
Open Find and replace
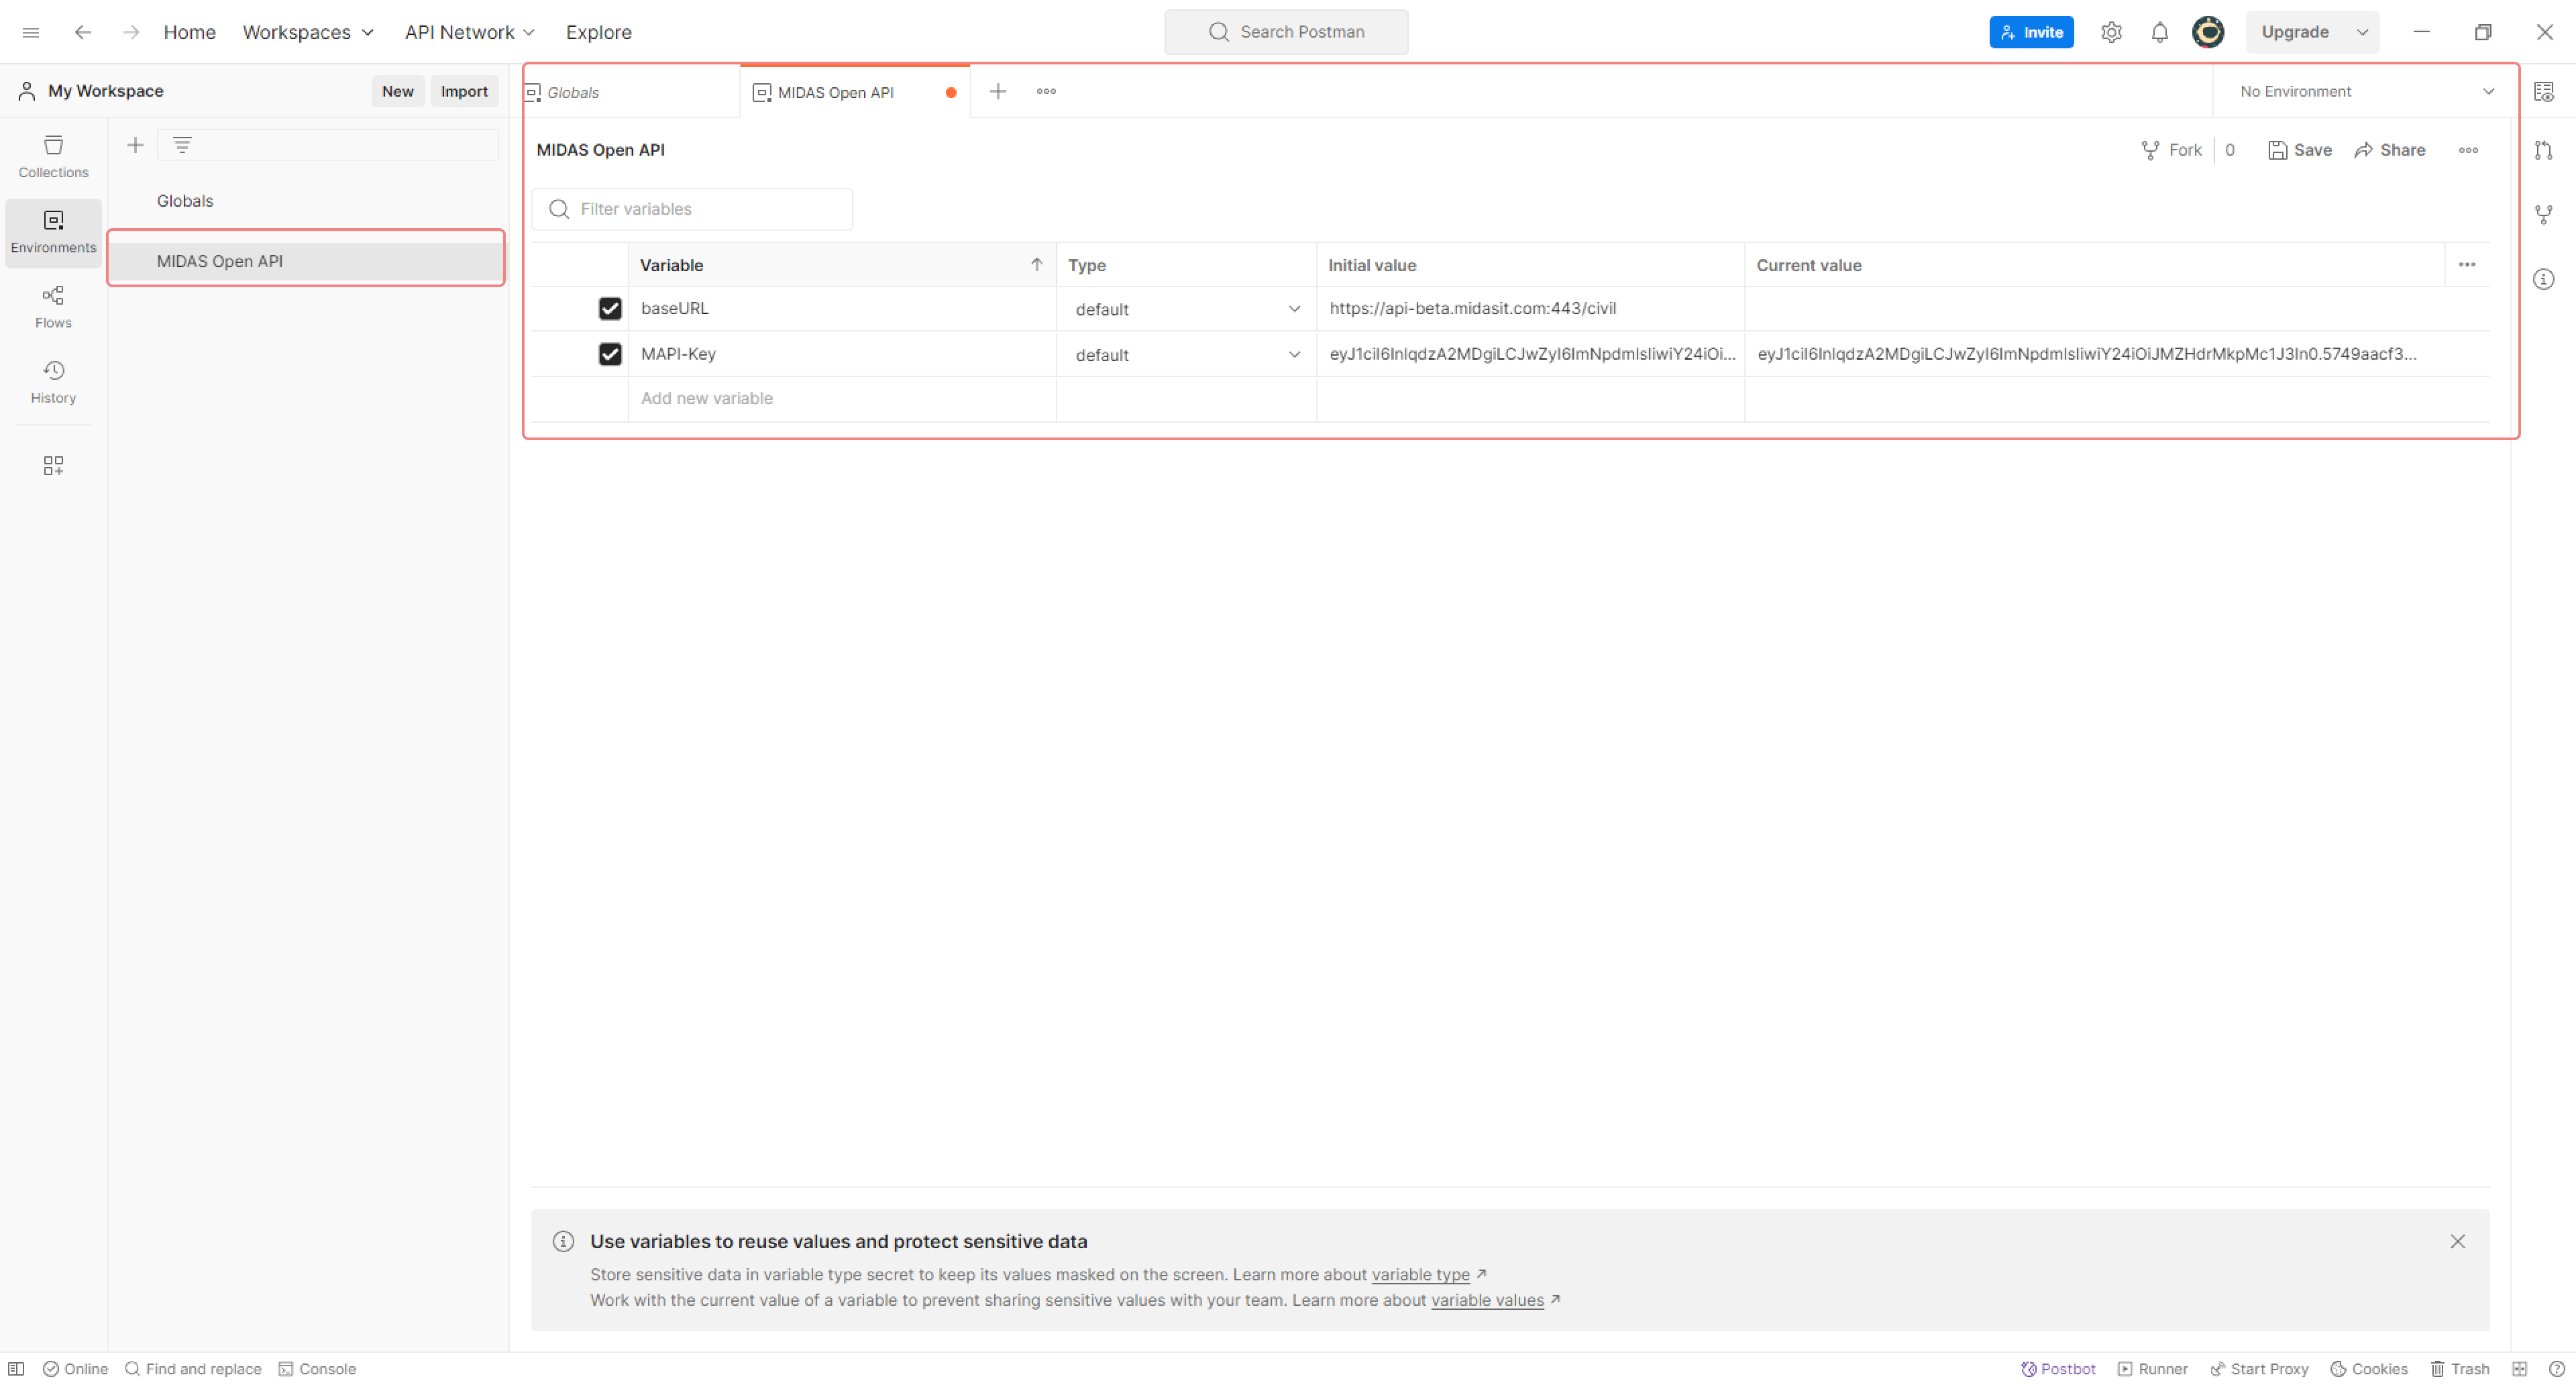tap(193, 1368)
